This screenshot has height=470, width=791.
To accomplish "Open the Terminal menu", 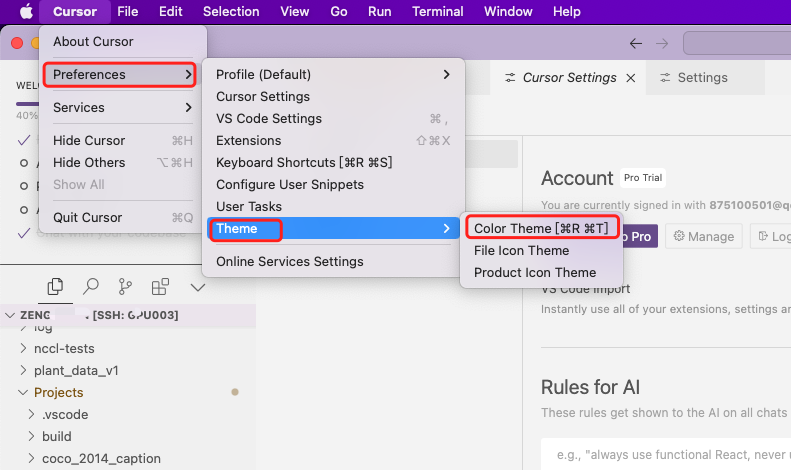I will (x=437, y=11).
